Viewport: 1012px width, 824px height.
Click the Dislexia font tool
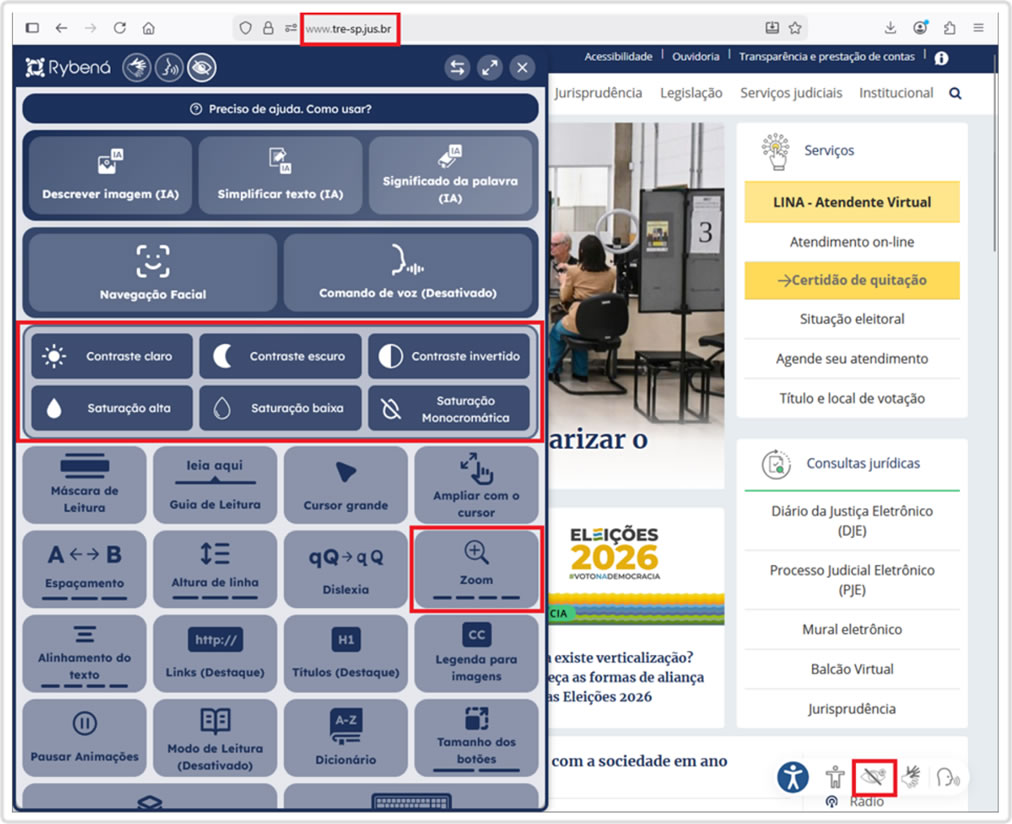click(x=345, y=569)
